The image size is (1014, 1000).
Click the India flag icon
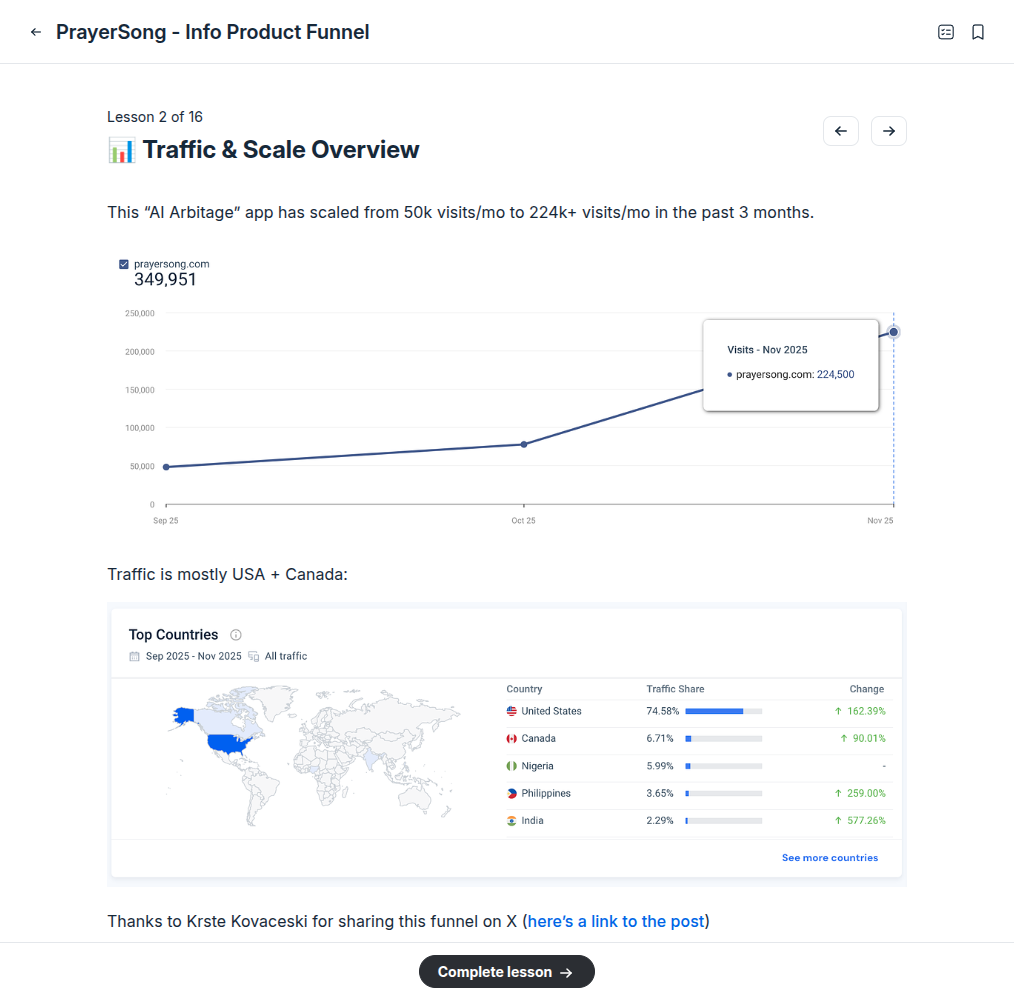[x=512, y=820]
